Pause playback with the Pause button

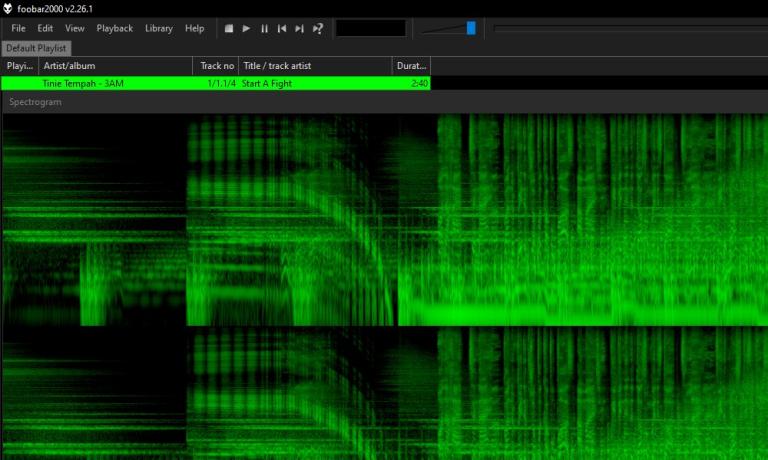pos(264,28)
